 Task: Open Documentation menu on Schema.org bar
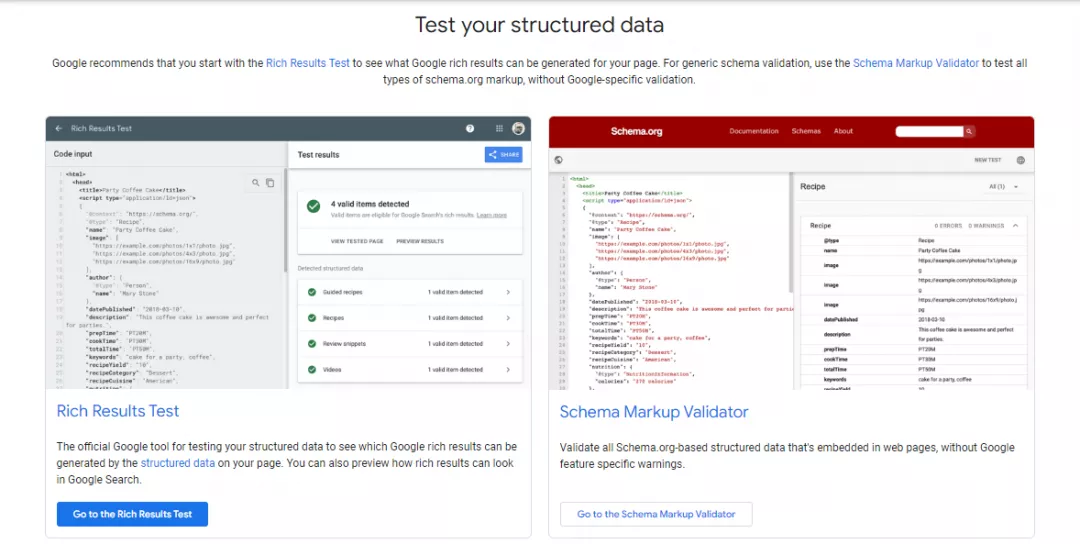pos(754,132)
